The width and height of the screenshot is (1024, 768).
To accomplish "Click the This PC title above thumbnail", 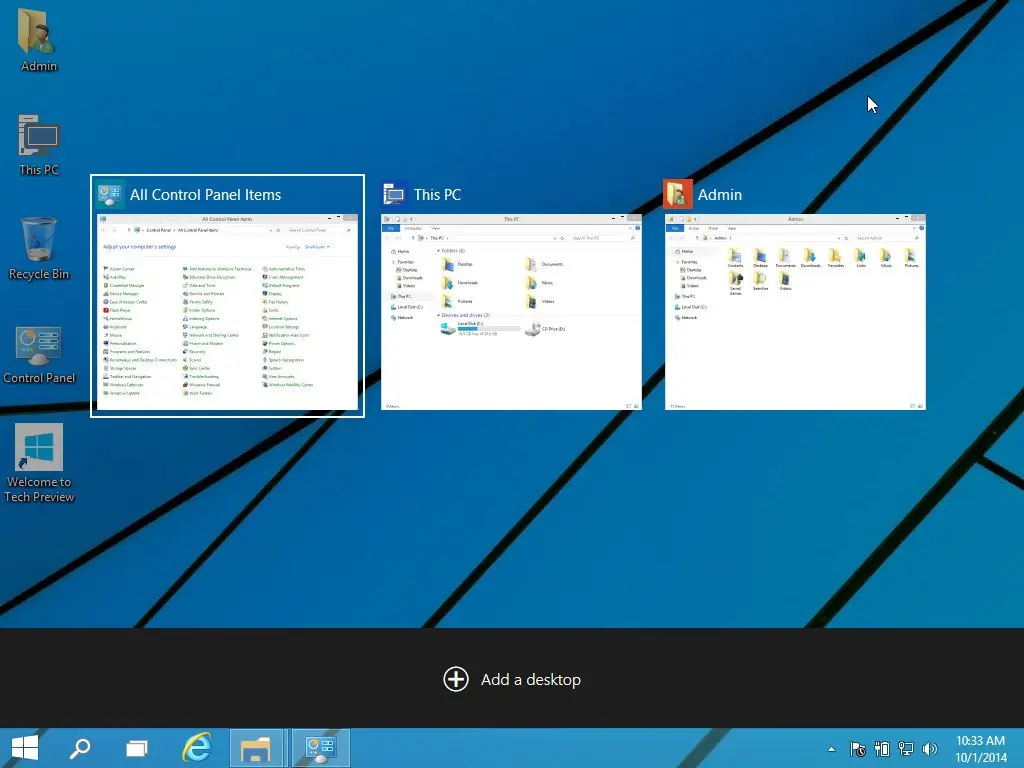I will [437, 195].
